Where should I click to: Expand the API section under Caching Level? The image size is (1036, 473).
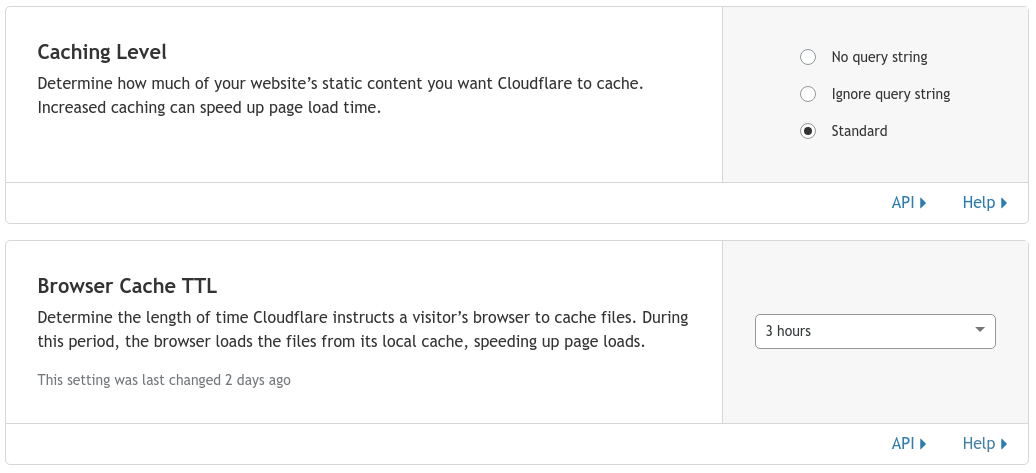click(x=908, y=202)
